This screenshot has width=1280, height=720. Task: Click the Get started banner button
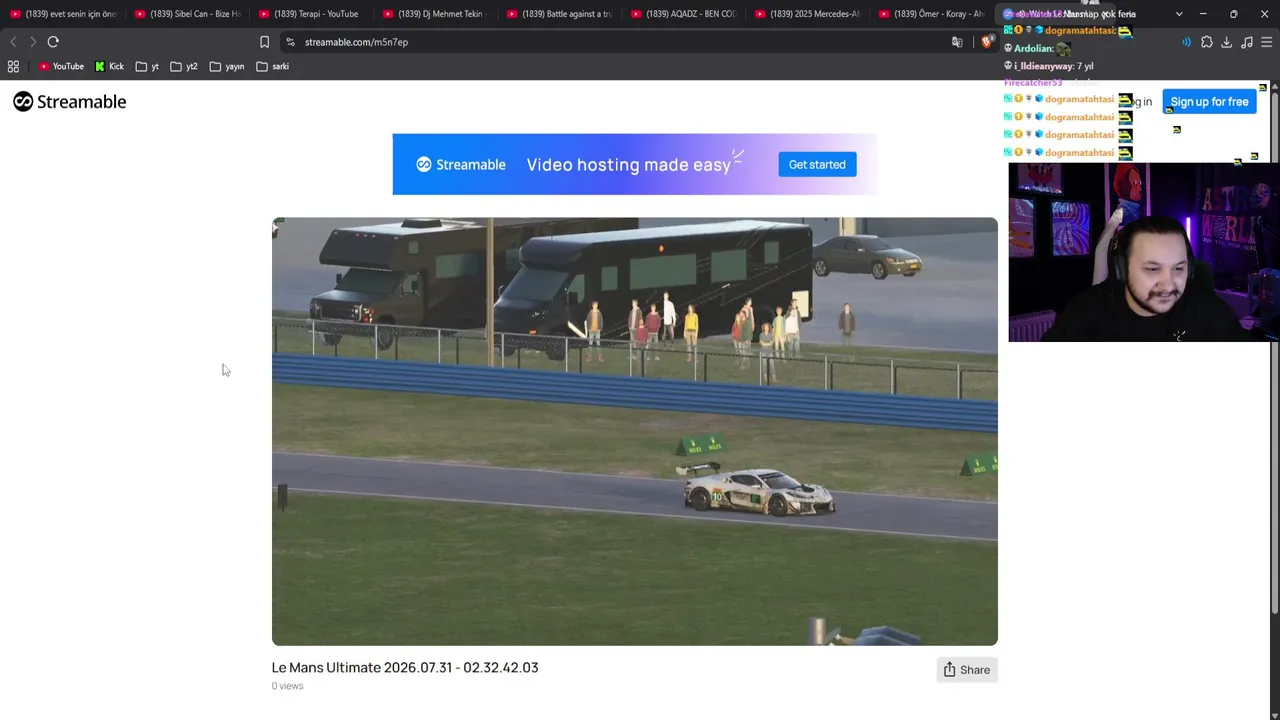[817, 165]
